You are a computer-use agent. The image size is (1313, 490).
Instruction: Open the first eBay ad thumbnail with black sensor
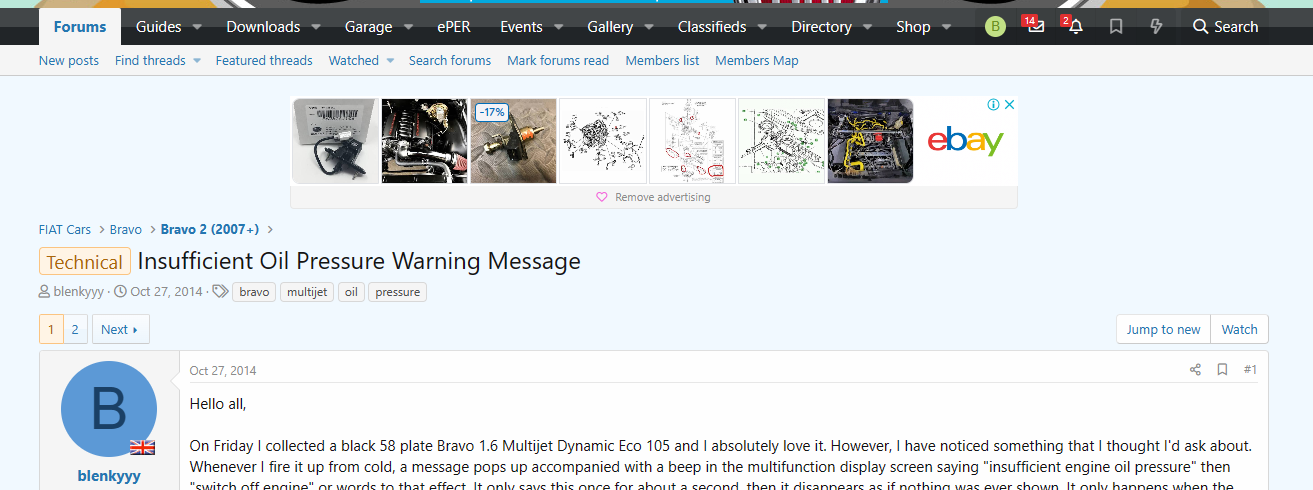(x=335, y=140)
